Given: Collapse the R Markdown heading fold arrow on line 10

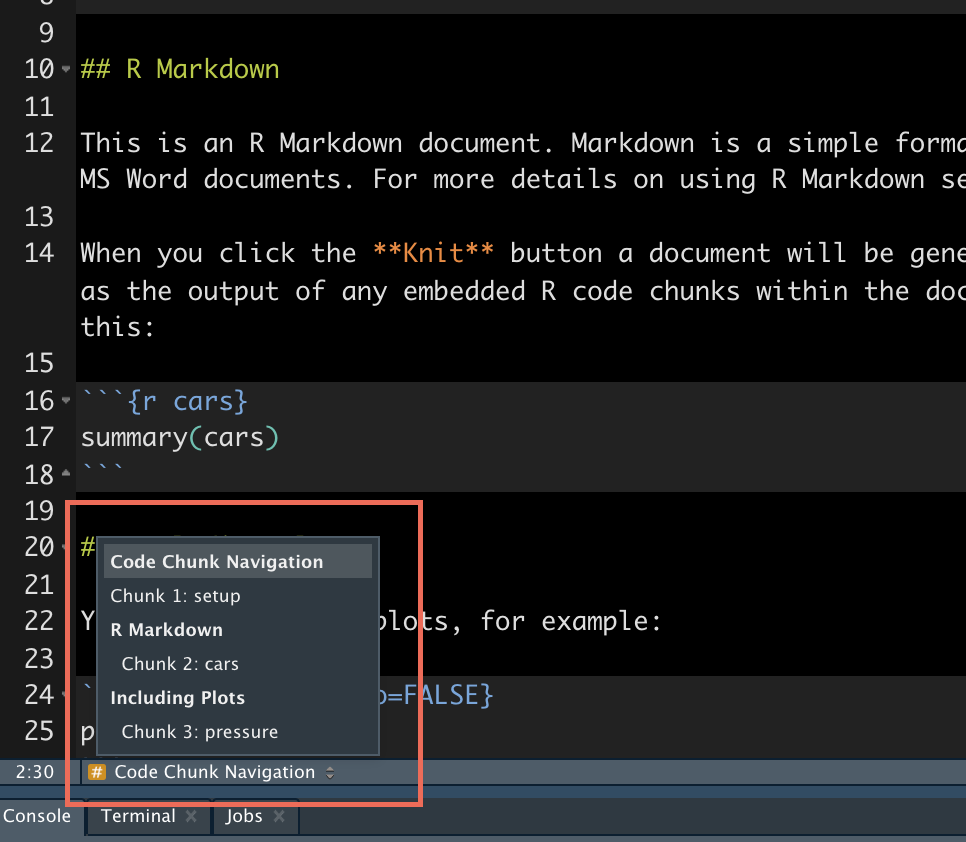Looking at the screenshot, I should pos(65,70).
